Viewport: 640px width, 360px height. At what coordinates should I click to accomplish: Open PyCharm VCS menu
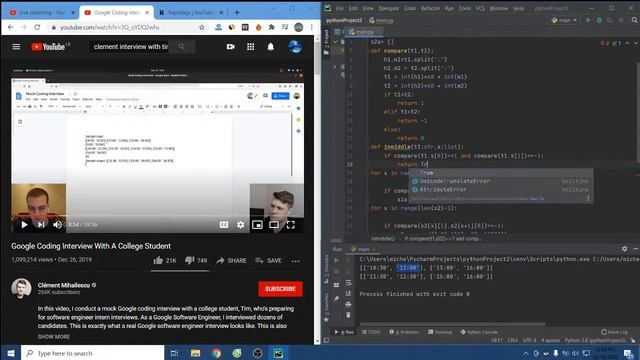click(480, 8)
